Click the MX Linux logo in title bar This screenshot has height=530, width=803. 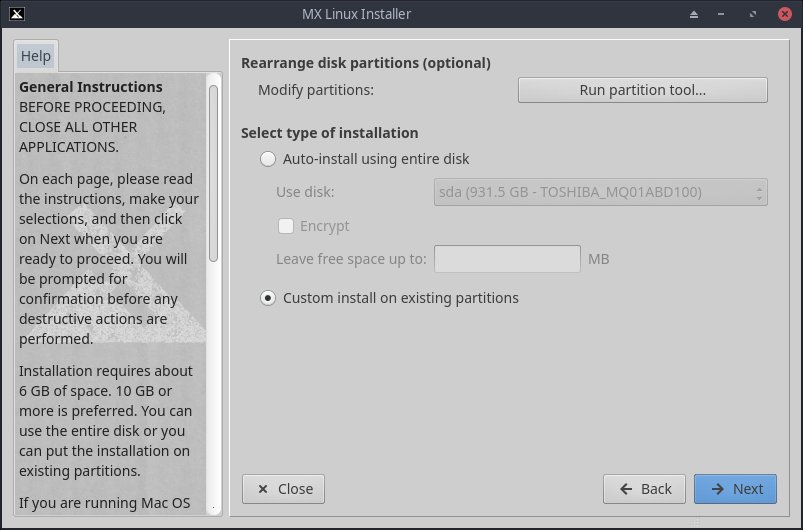[x=16, y=14]
